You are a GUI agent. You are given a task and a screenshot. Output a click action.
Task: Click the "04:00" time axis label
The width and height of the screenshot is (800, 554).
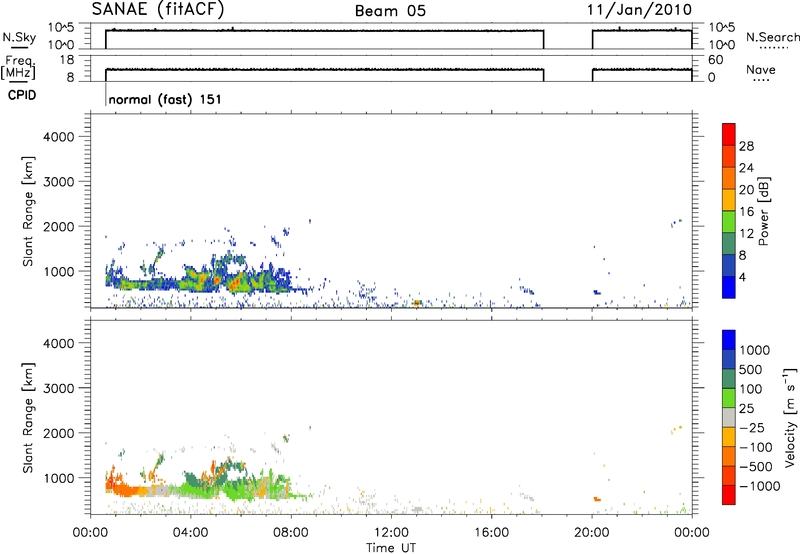point(190,533)
